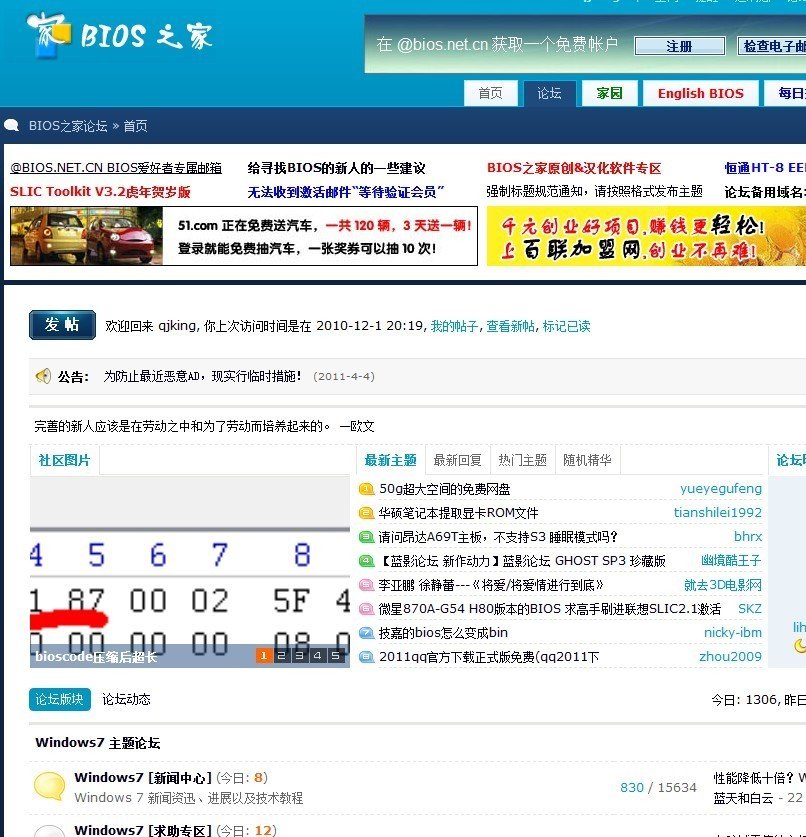
Task: Show slideshow image number 4
Action: click(x=318, y=656)
